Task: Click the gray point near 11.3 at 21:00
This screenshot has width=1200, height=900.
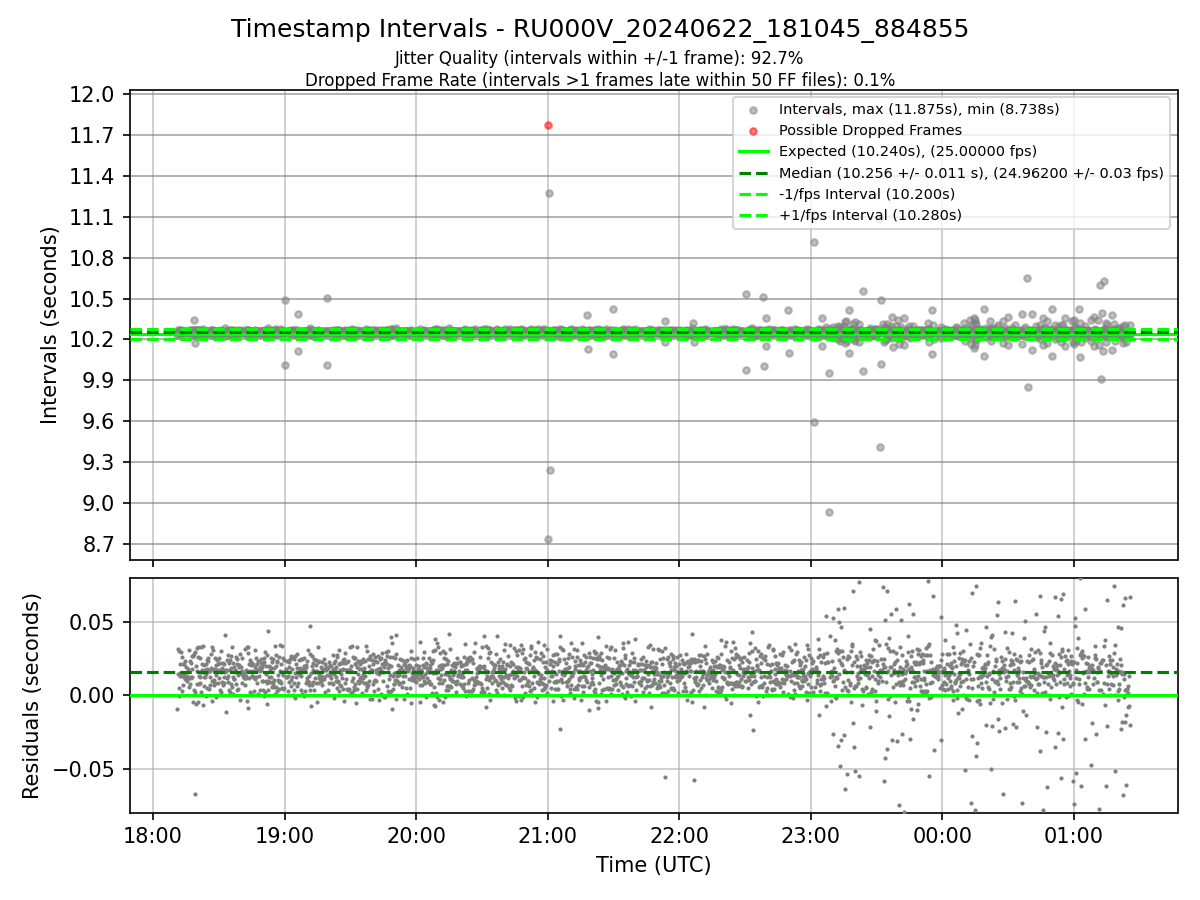Action: 549,193
